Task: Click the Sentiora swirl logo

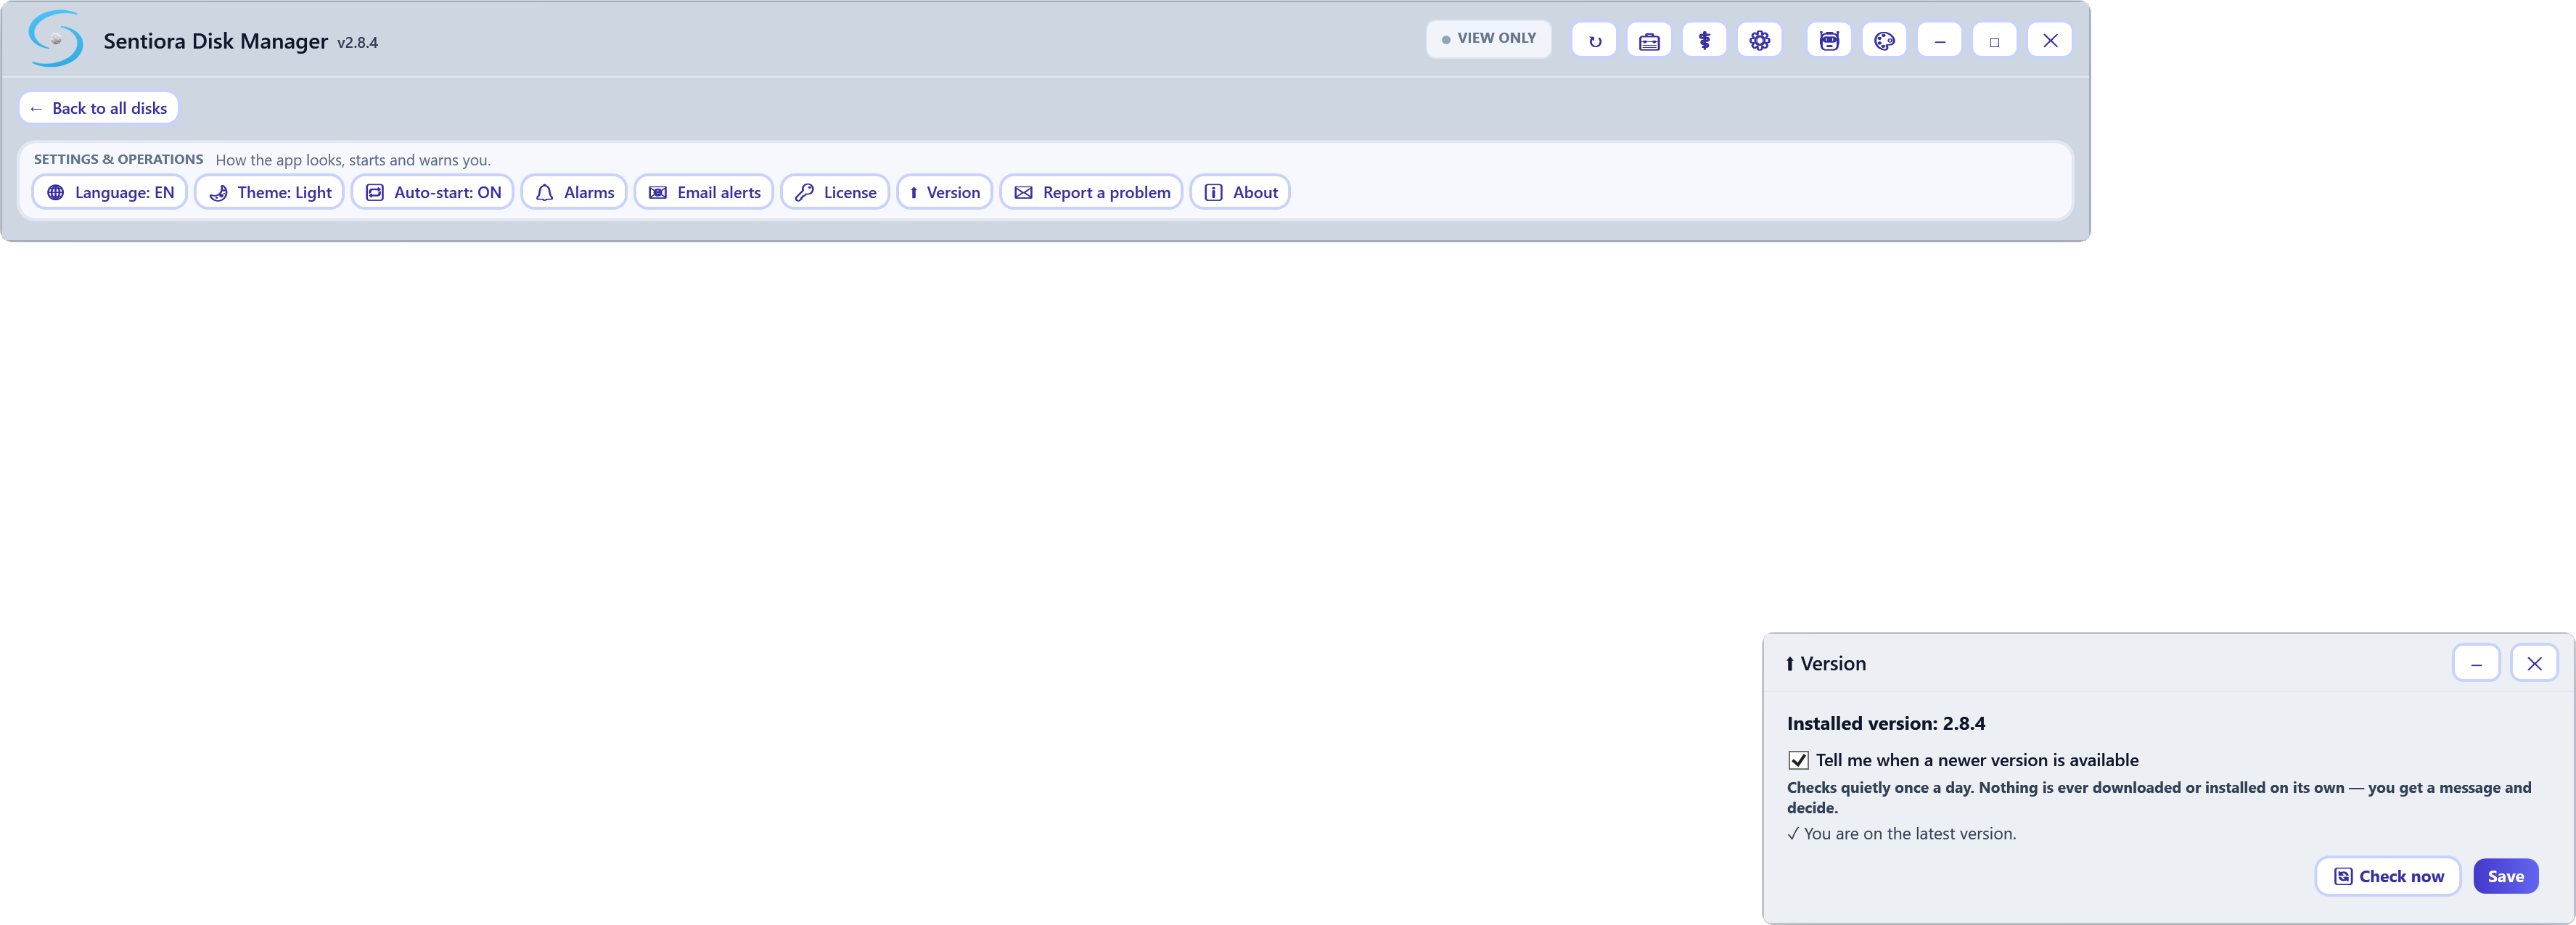Action: click(56, 39)
